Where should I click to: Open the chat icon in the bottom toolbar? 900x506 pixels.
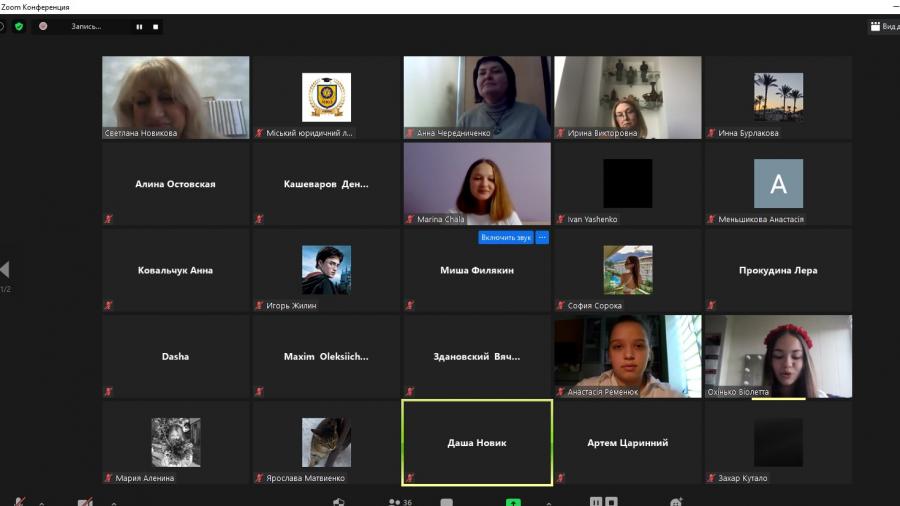tap(446, 502)
